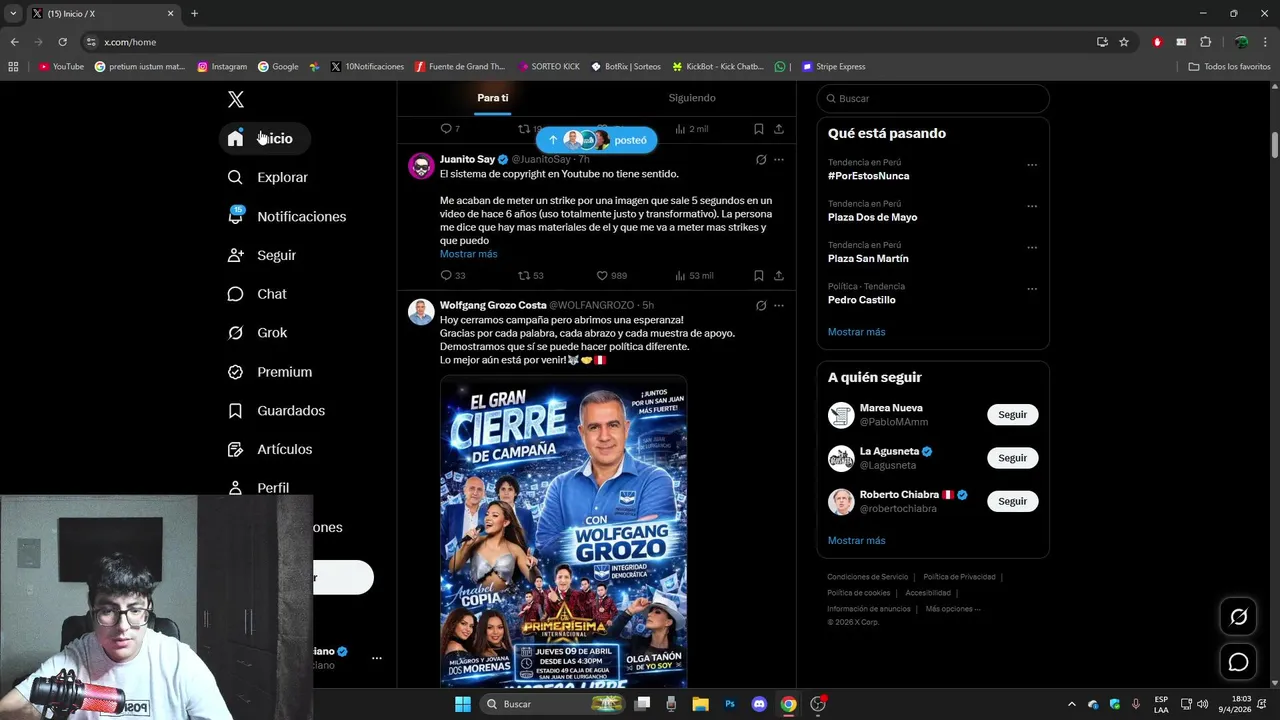Screen dimensions: 1280x720
Task: Open Guardados bookmarks in the sidebar
Action: coord(277,411)
